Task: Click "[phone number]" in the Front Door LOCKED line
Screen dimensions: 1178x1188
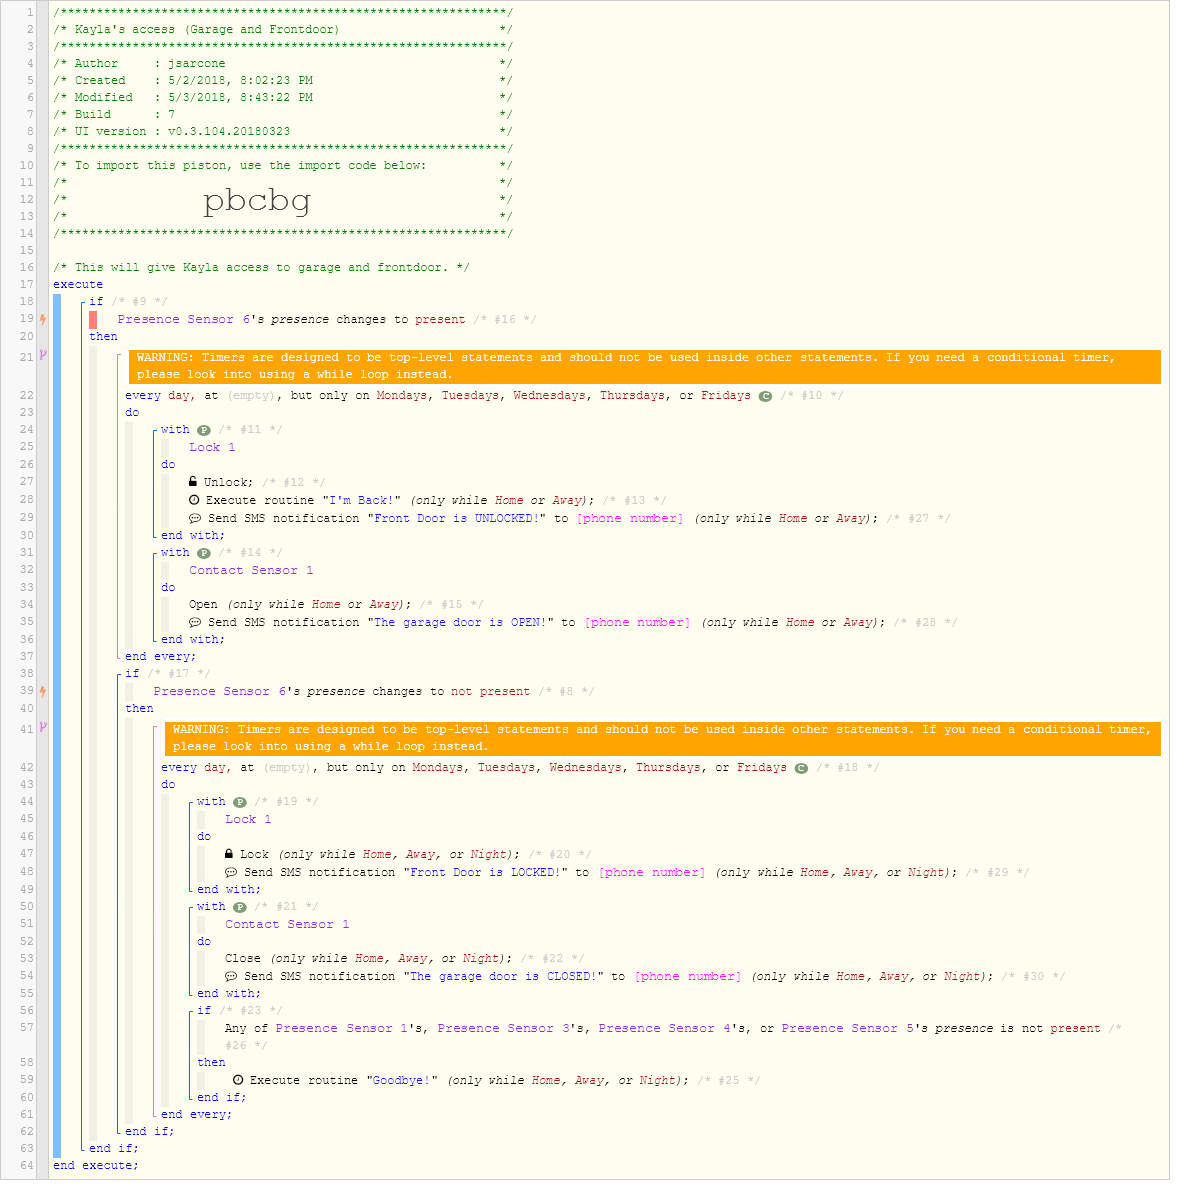Action: pos(651,873)
